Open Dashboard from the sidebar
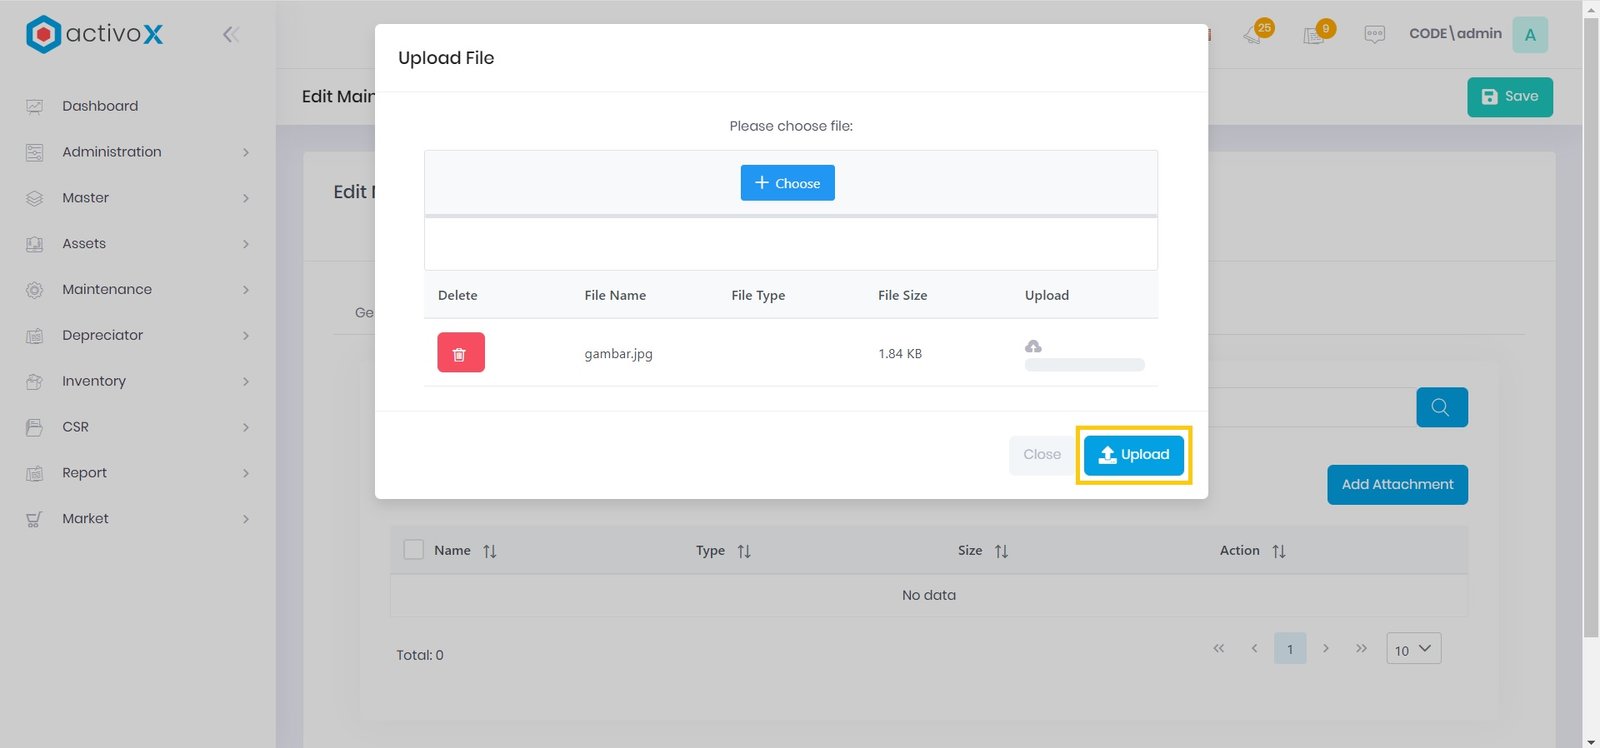The width and height of the screenshot is (1600, 748). tap(100, 106)
